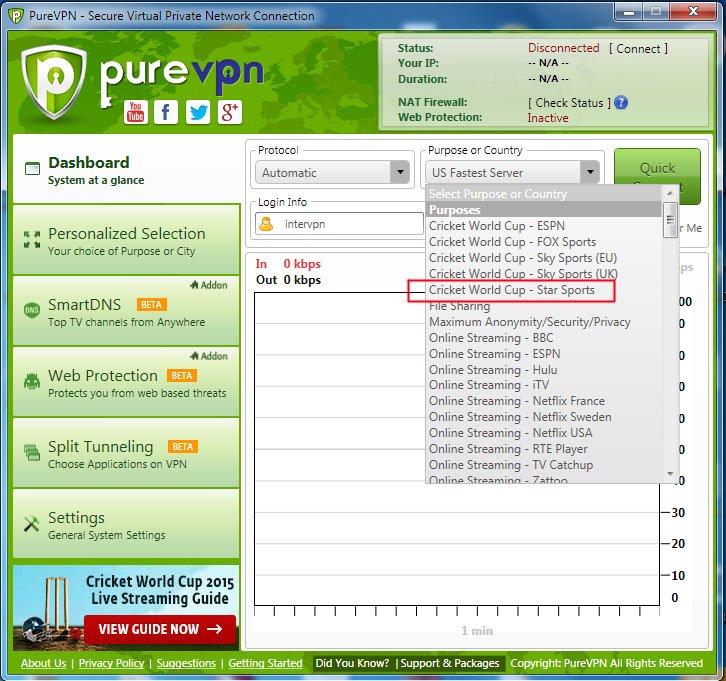Select Online Streaming - BBC
This screenshot has height=681, width=726.
[x=544, y=337]
